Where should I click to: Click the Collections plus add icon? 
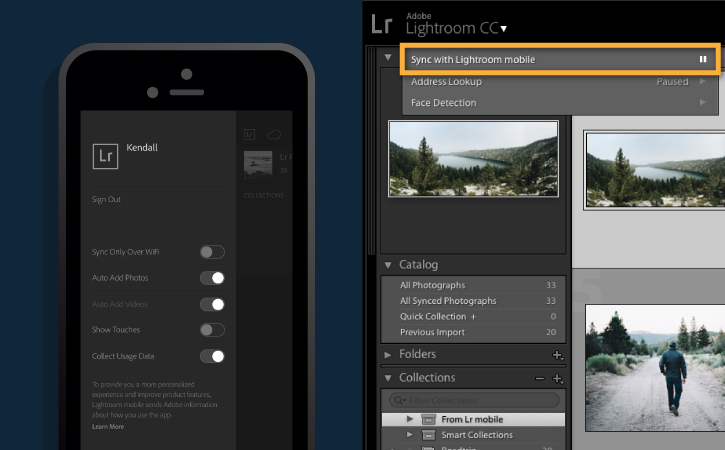pyautogui.click(x=558, y=379)
